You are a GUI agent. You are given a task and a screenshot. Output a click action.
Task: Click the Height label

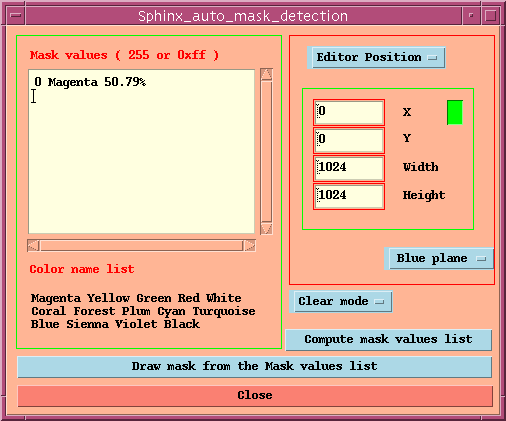pyautogui.click(x=424, y=195)
